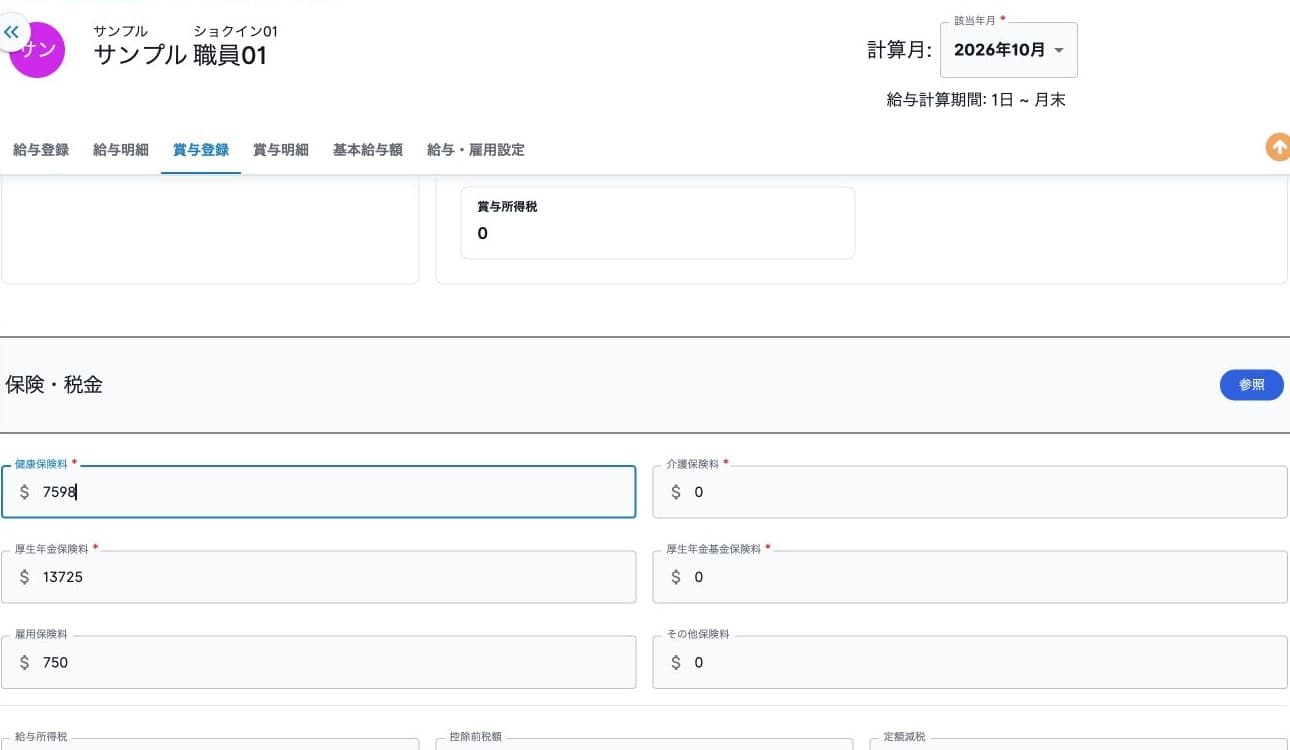Screen dimensions: 1290x750
Task: Open the 賞与明細 tab
Action: point(281,150)
